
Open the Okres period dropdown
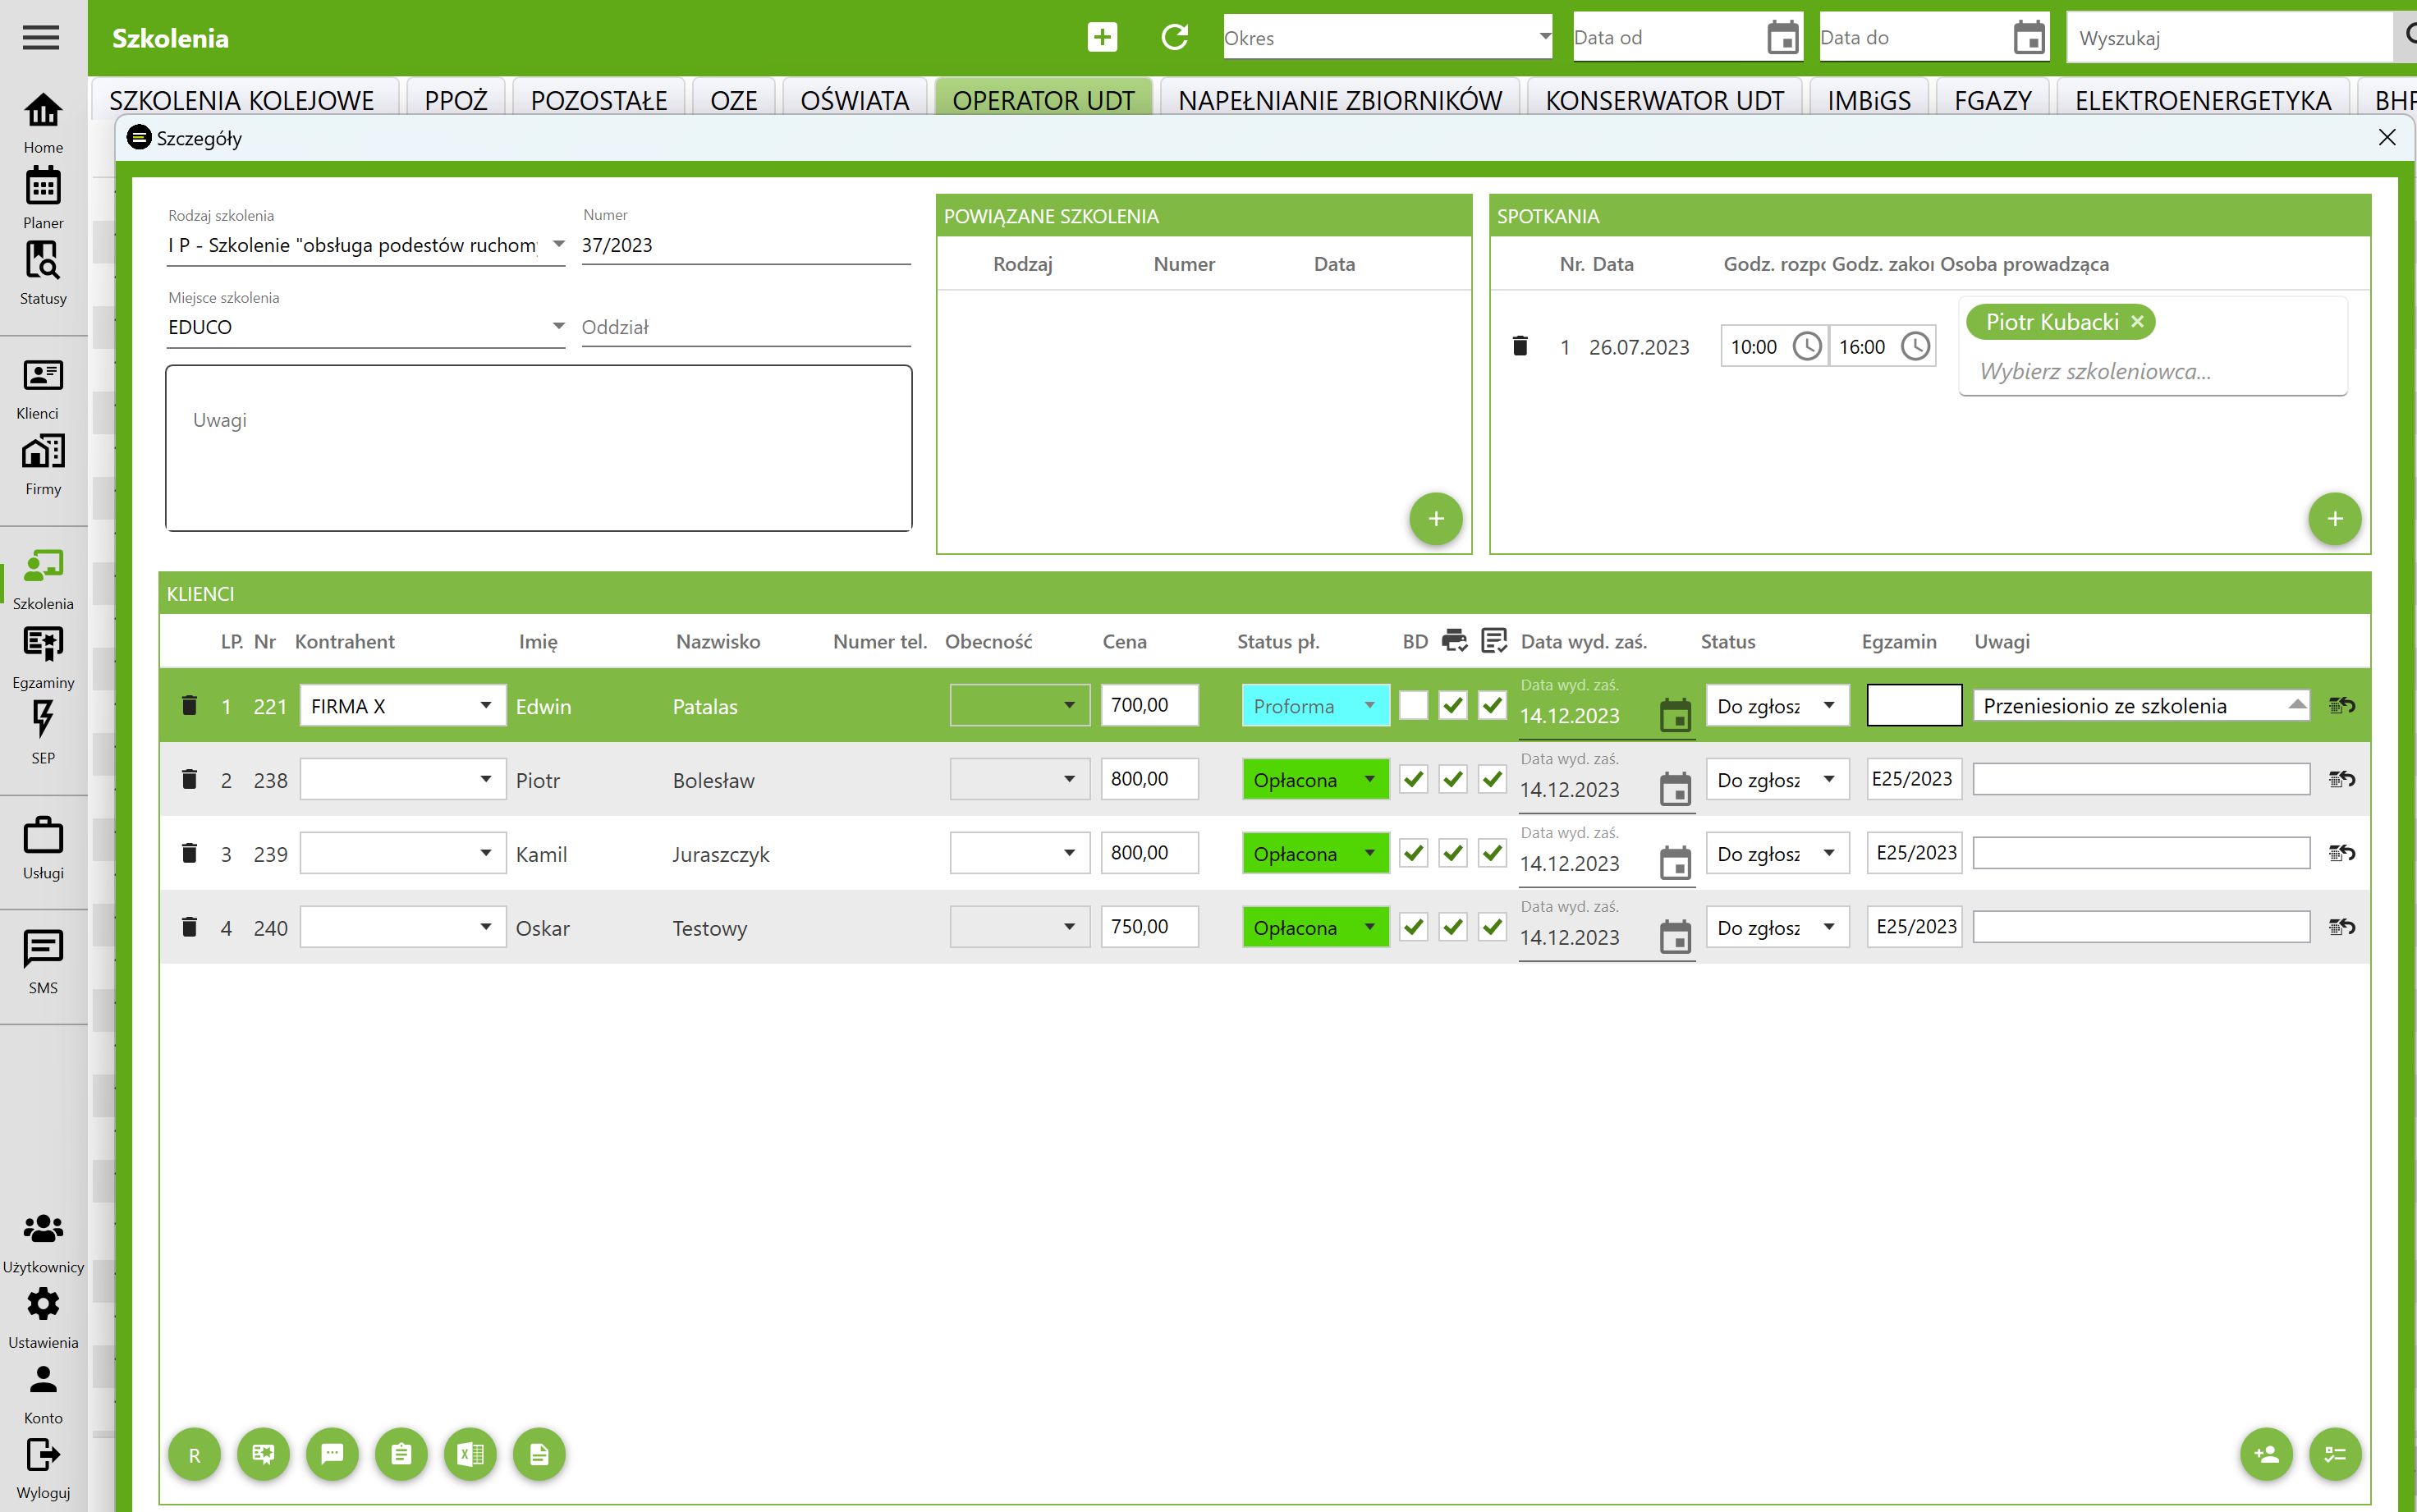point(1388,38)
